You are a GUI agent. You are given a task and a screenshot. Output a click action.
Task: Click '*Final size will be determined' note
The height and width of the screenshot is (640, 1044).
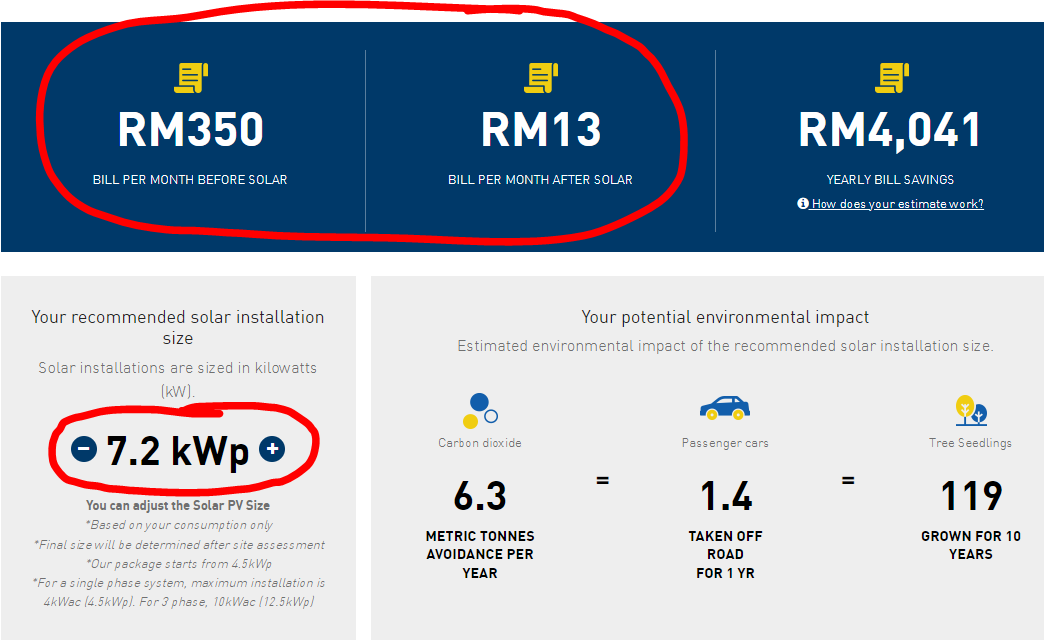coord(178,545)
